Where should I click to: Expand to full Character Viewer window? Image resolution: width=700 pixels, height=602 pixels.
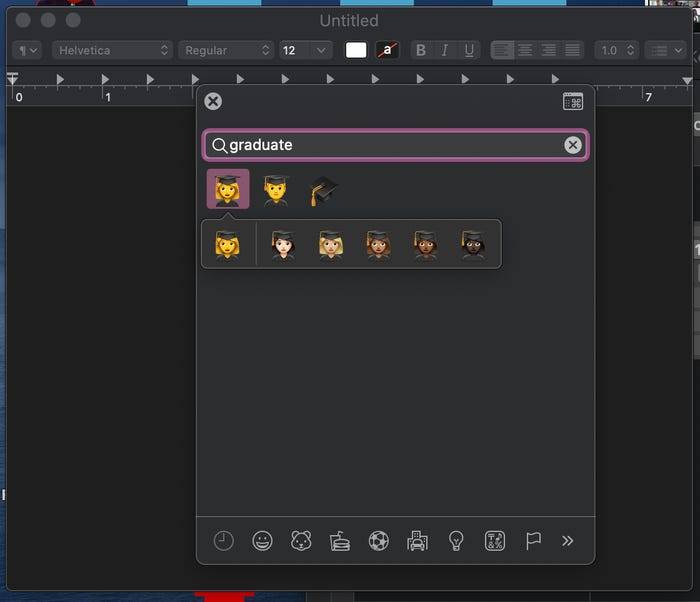pos(573,101)
